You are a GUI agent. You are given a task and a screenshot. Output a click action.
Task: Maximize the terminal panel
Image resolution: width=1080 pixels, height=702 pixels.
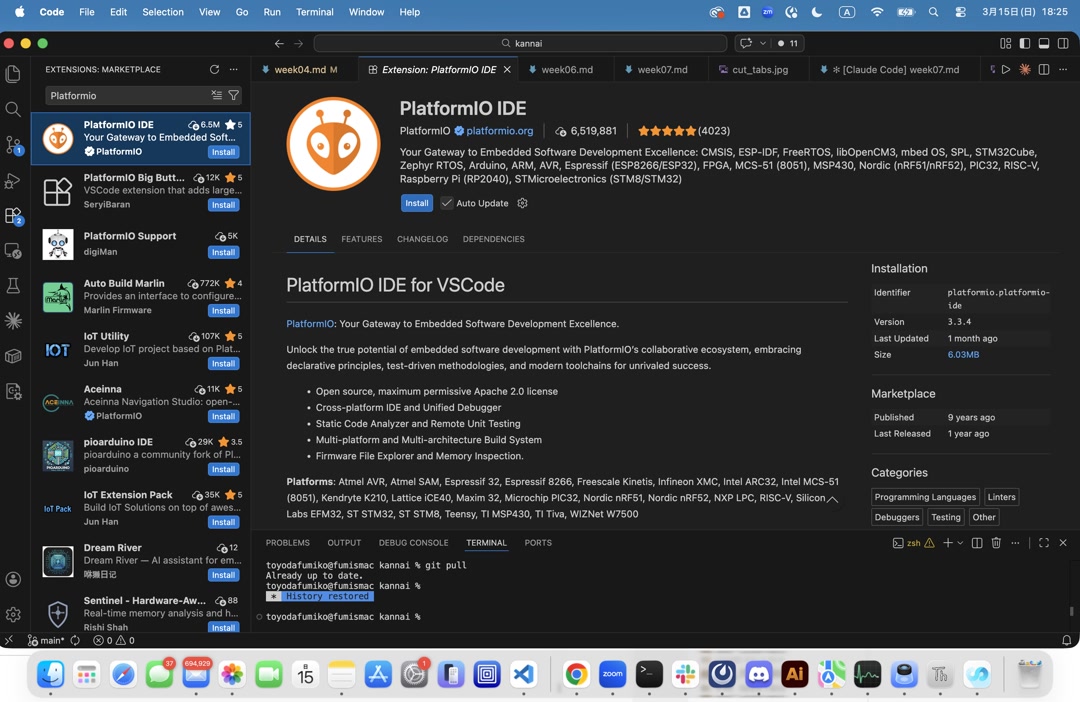click(1044, 543)
